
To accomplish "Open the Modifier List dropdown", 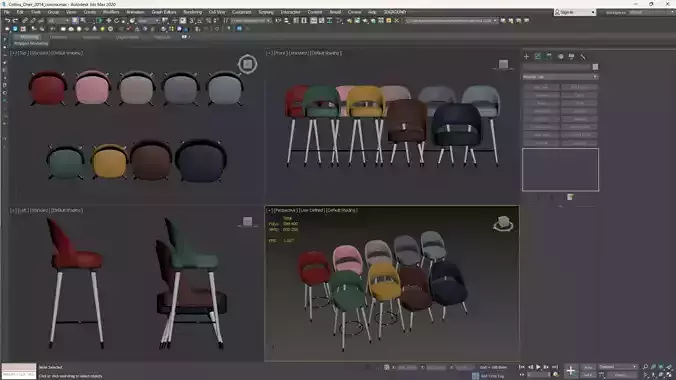I will pyautogui.click(x=560, y=77).
